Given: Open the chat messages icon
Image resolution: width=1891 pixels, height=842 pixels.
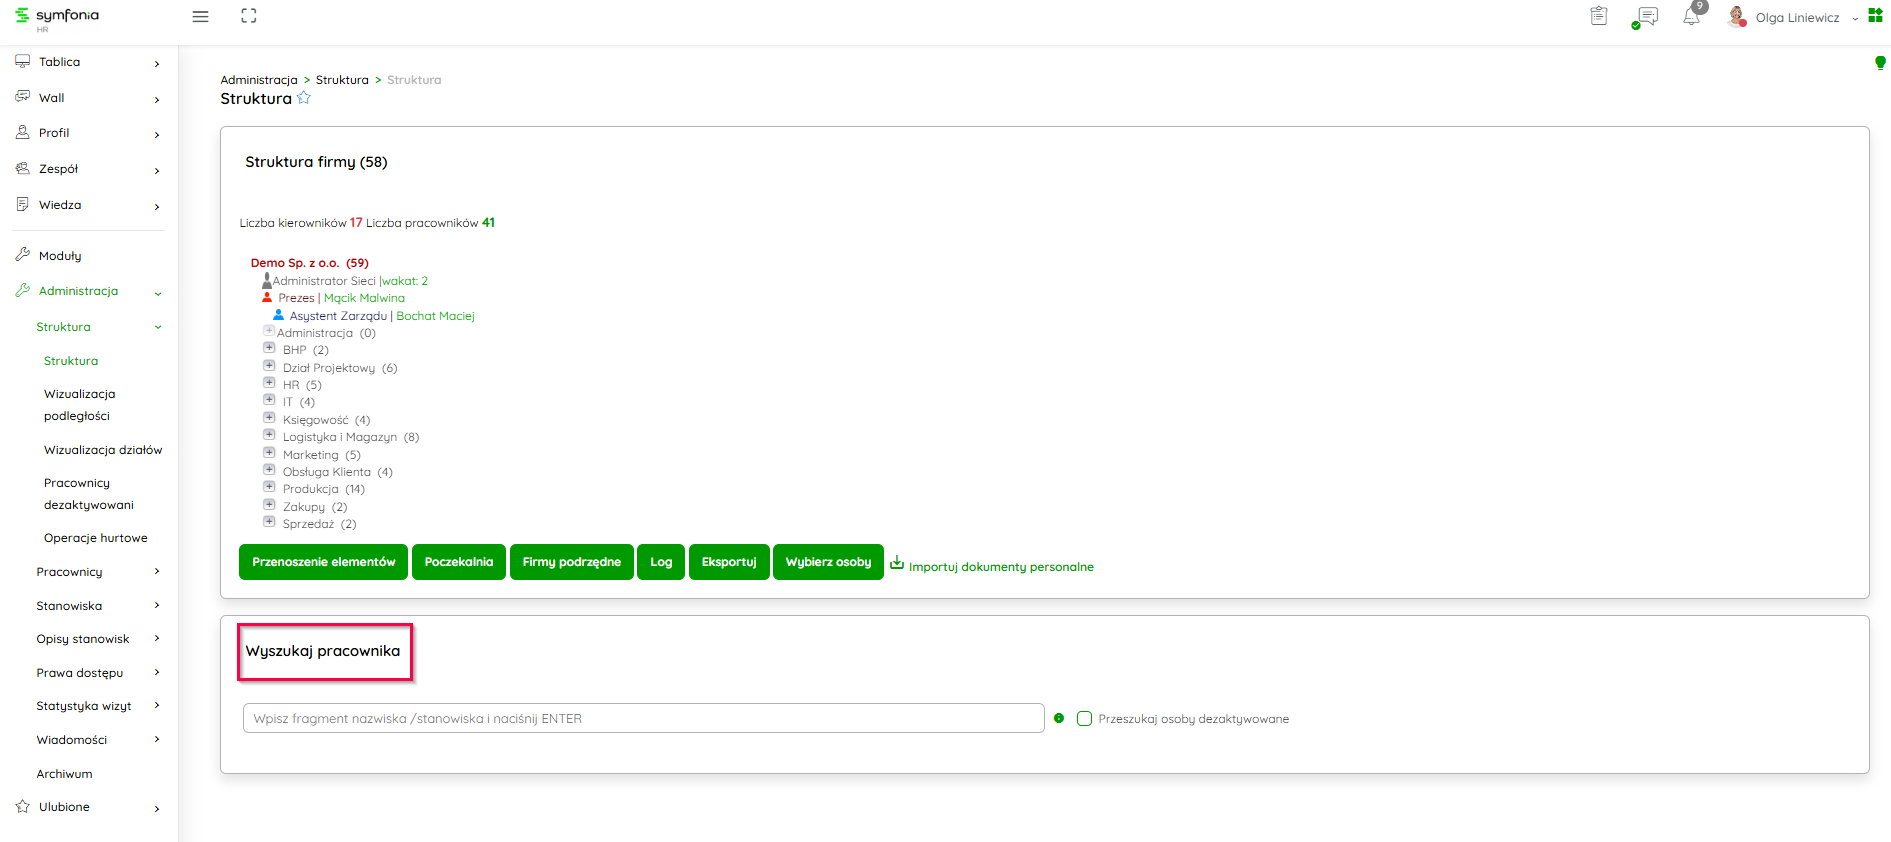Looking at the screenshot, I should (x=1645, y=17).
